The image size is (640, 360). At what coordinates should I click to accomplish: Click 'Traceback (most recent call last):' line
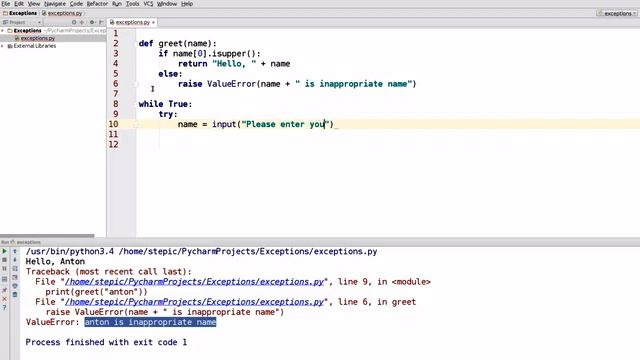(109, 272)
